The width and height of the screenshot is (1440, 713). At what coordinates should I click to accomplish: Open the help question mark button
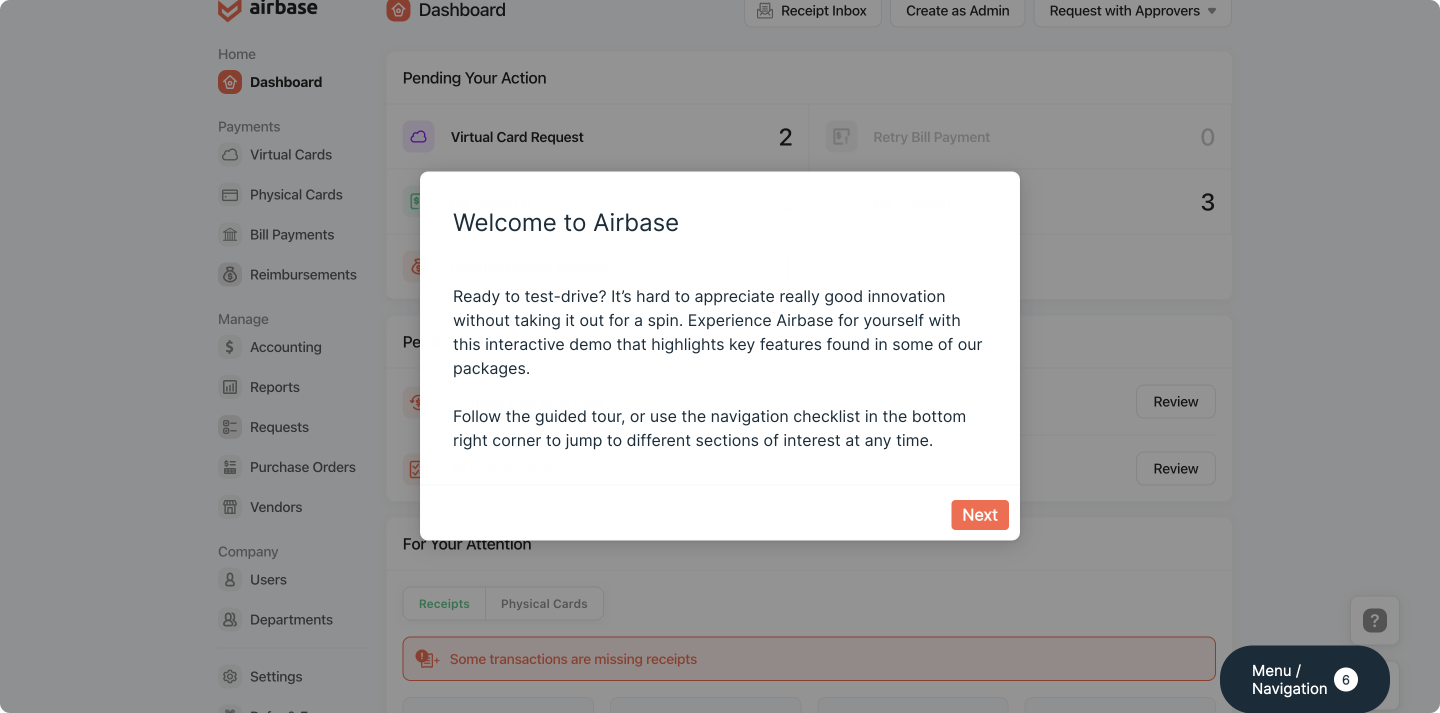(x=1375, y=621)
